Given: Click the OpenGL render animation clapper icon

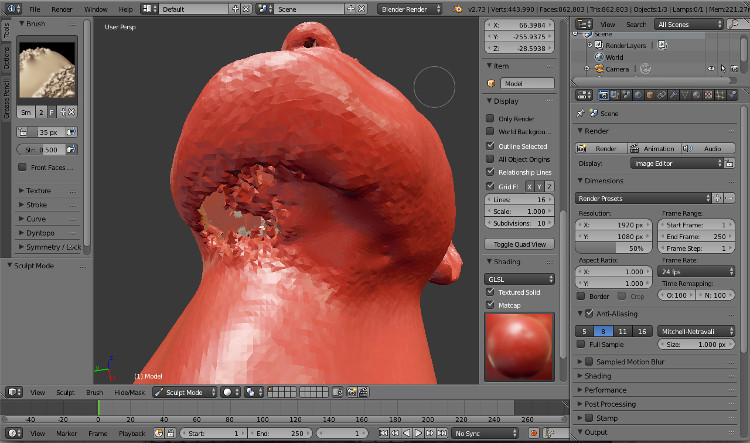Looking at the screenshot, I should click(x=363, y=392).
